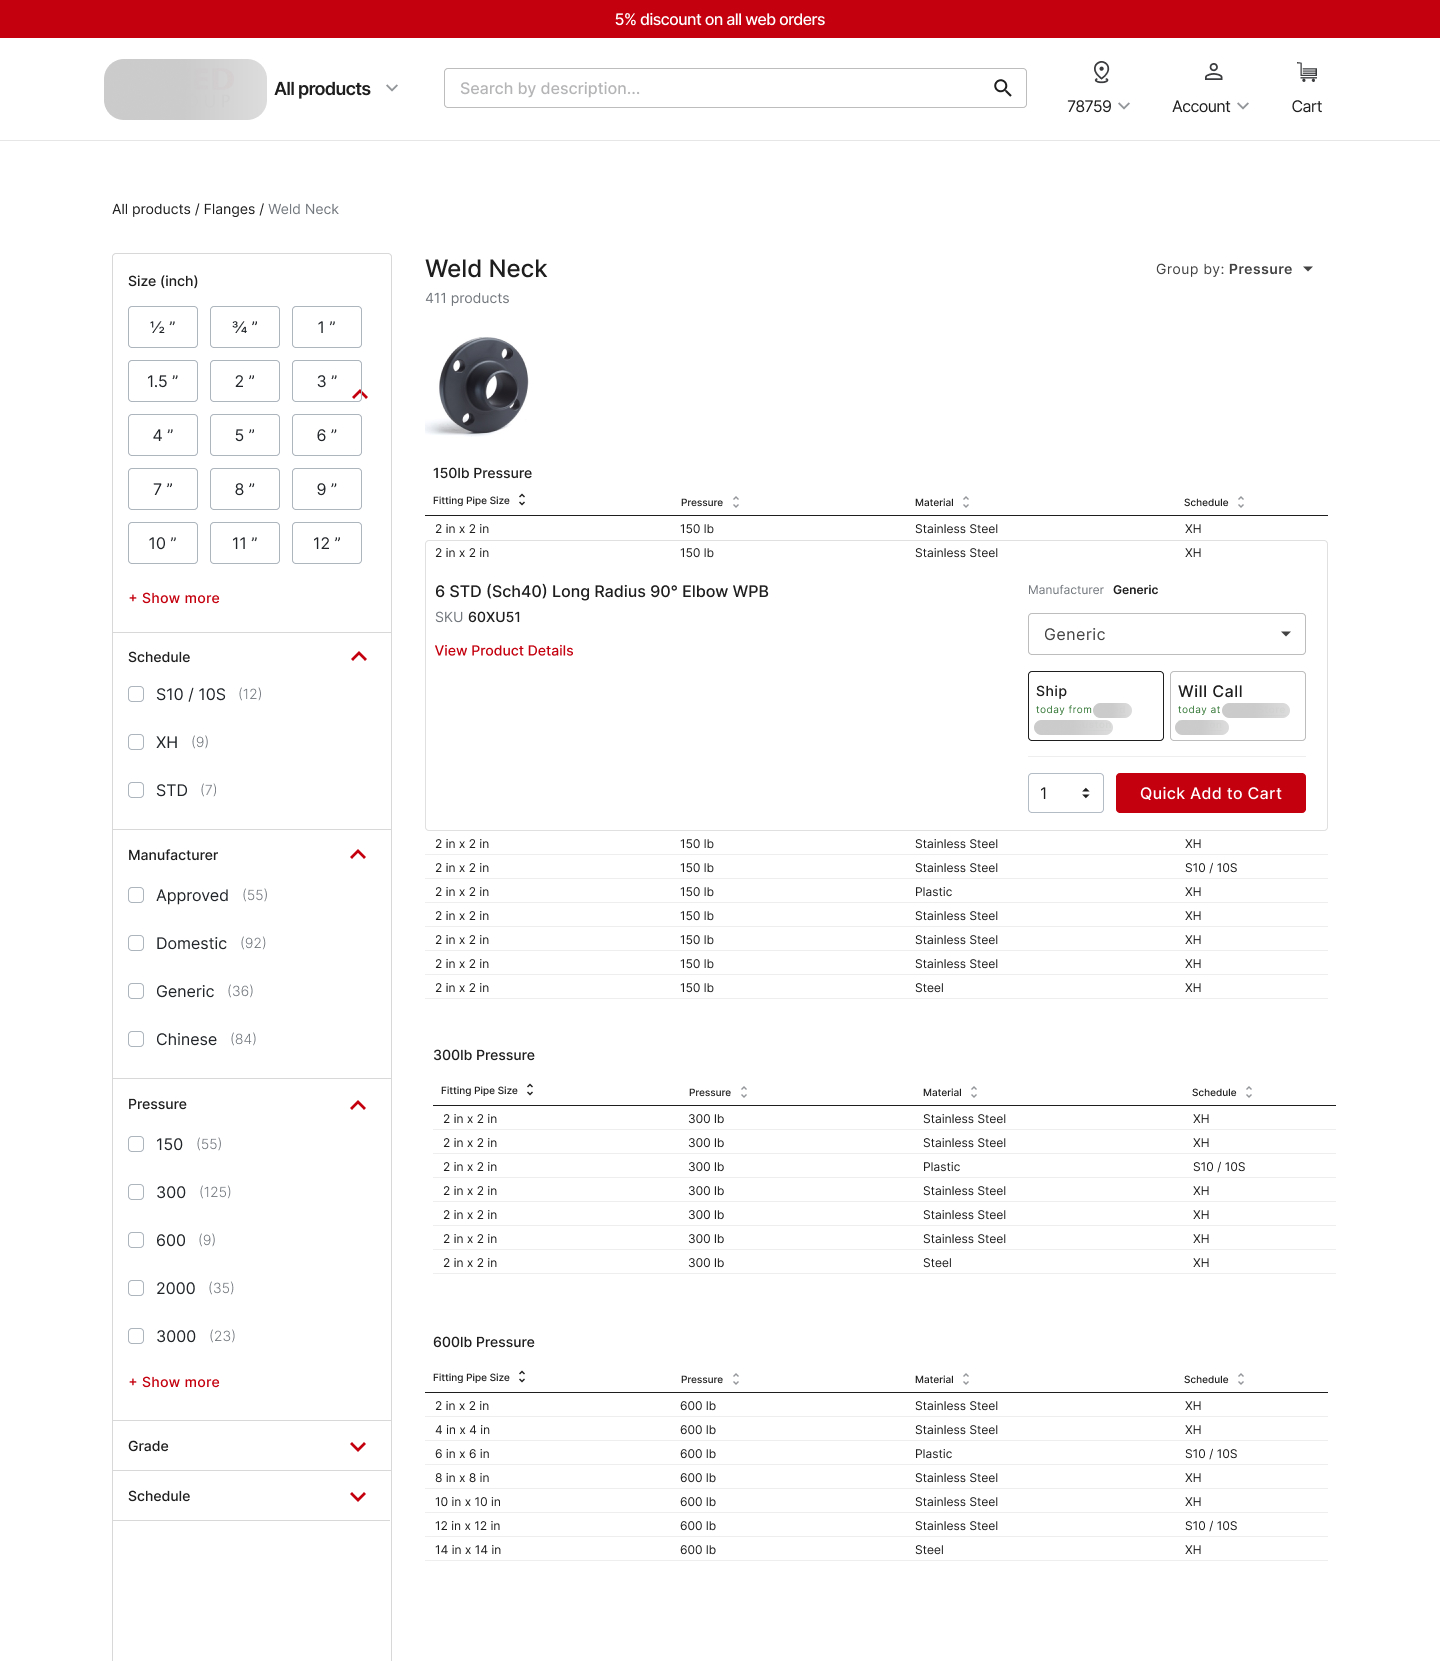Choose the 10 inch size filter
This screenshot has height=1661, width=1440.
click(163, 543)
